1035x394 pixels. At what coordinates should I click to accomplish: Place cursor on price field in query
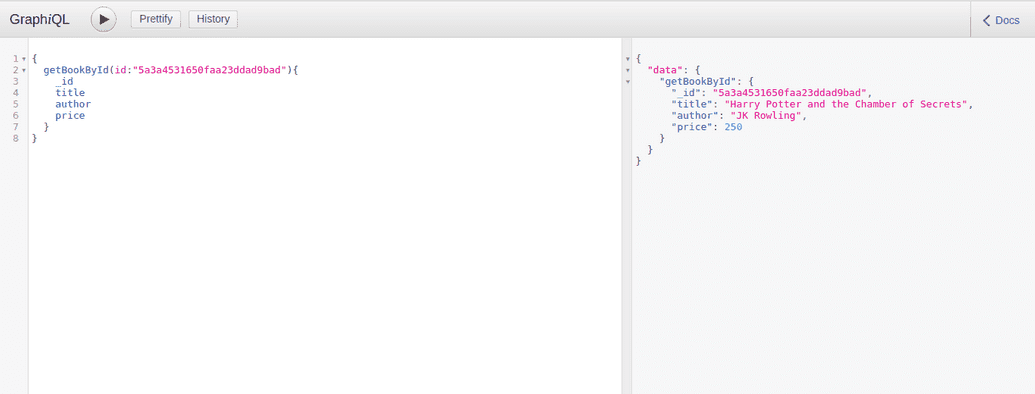pos(70,115)
